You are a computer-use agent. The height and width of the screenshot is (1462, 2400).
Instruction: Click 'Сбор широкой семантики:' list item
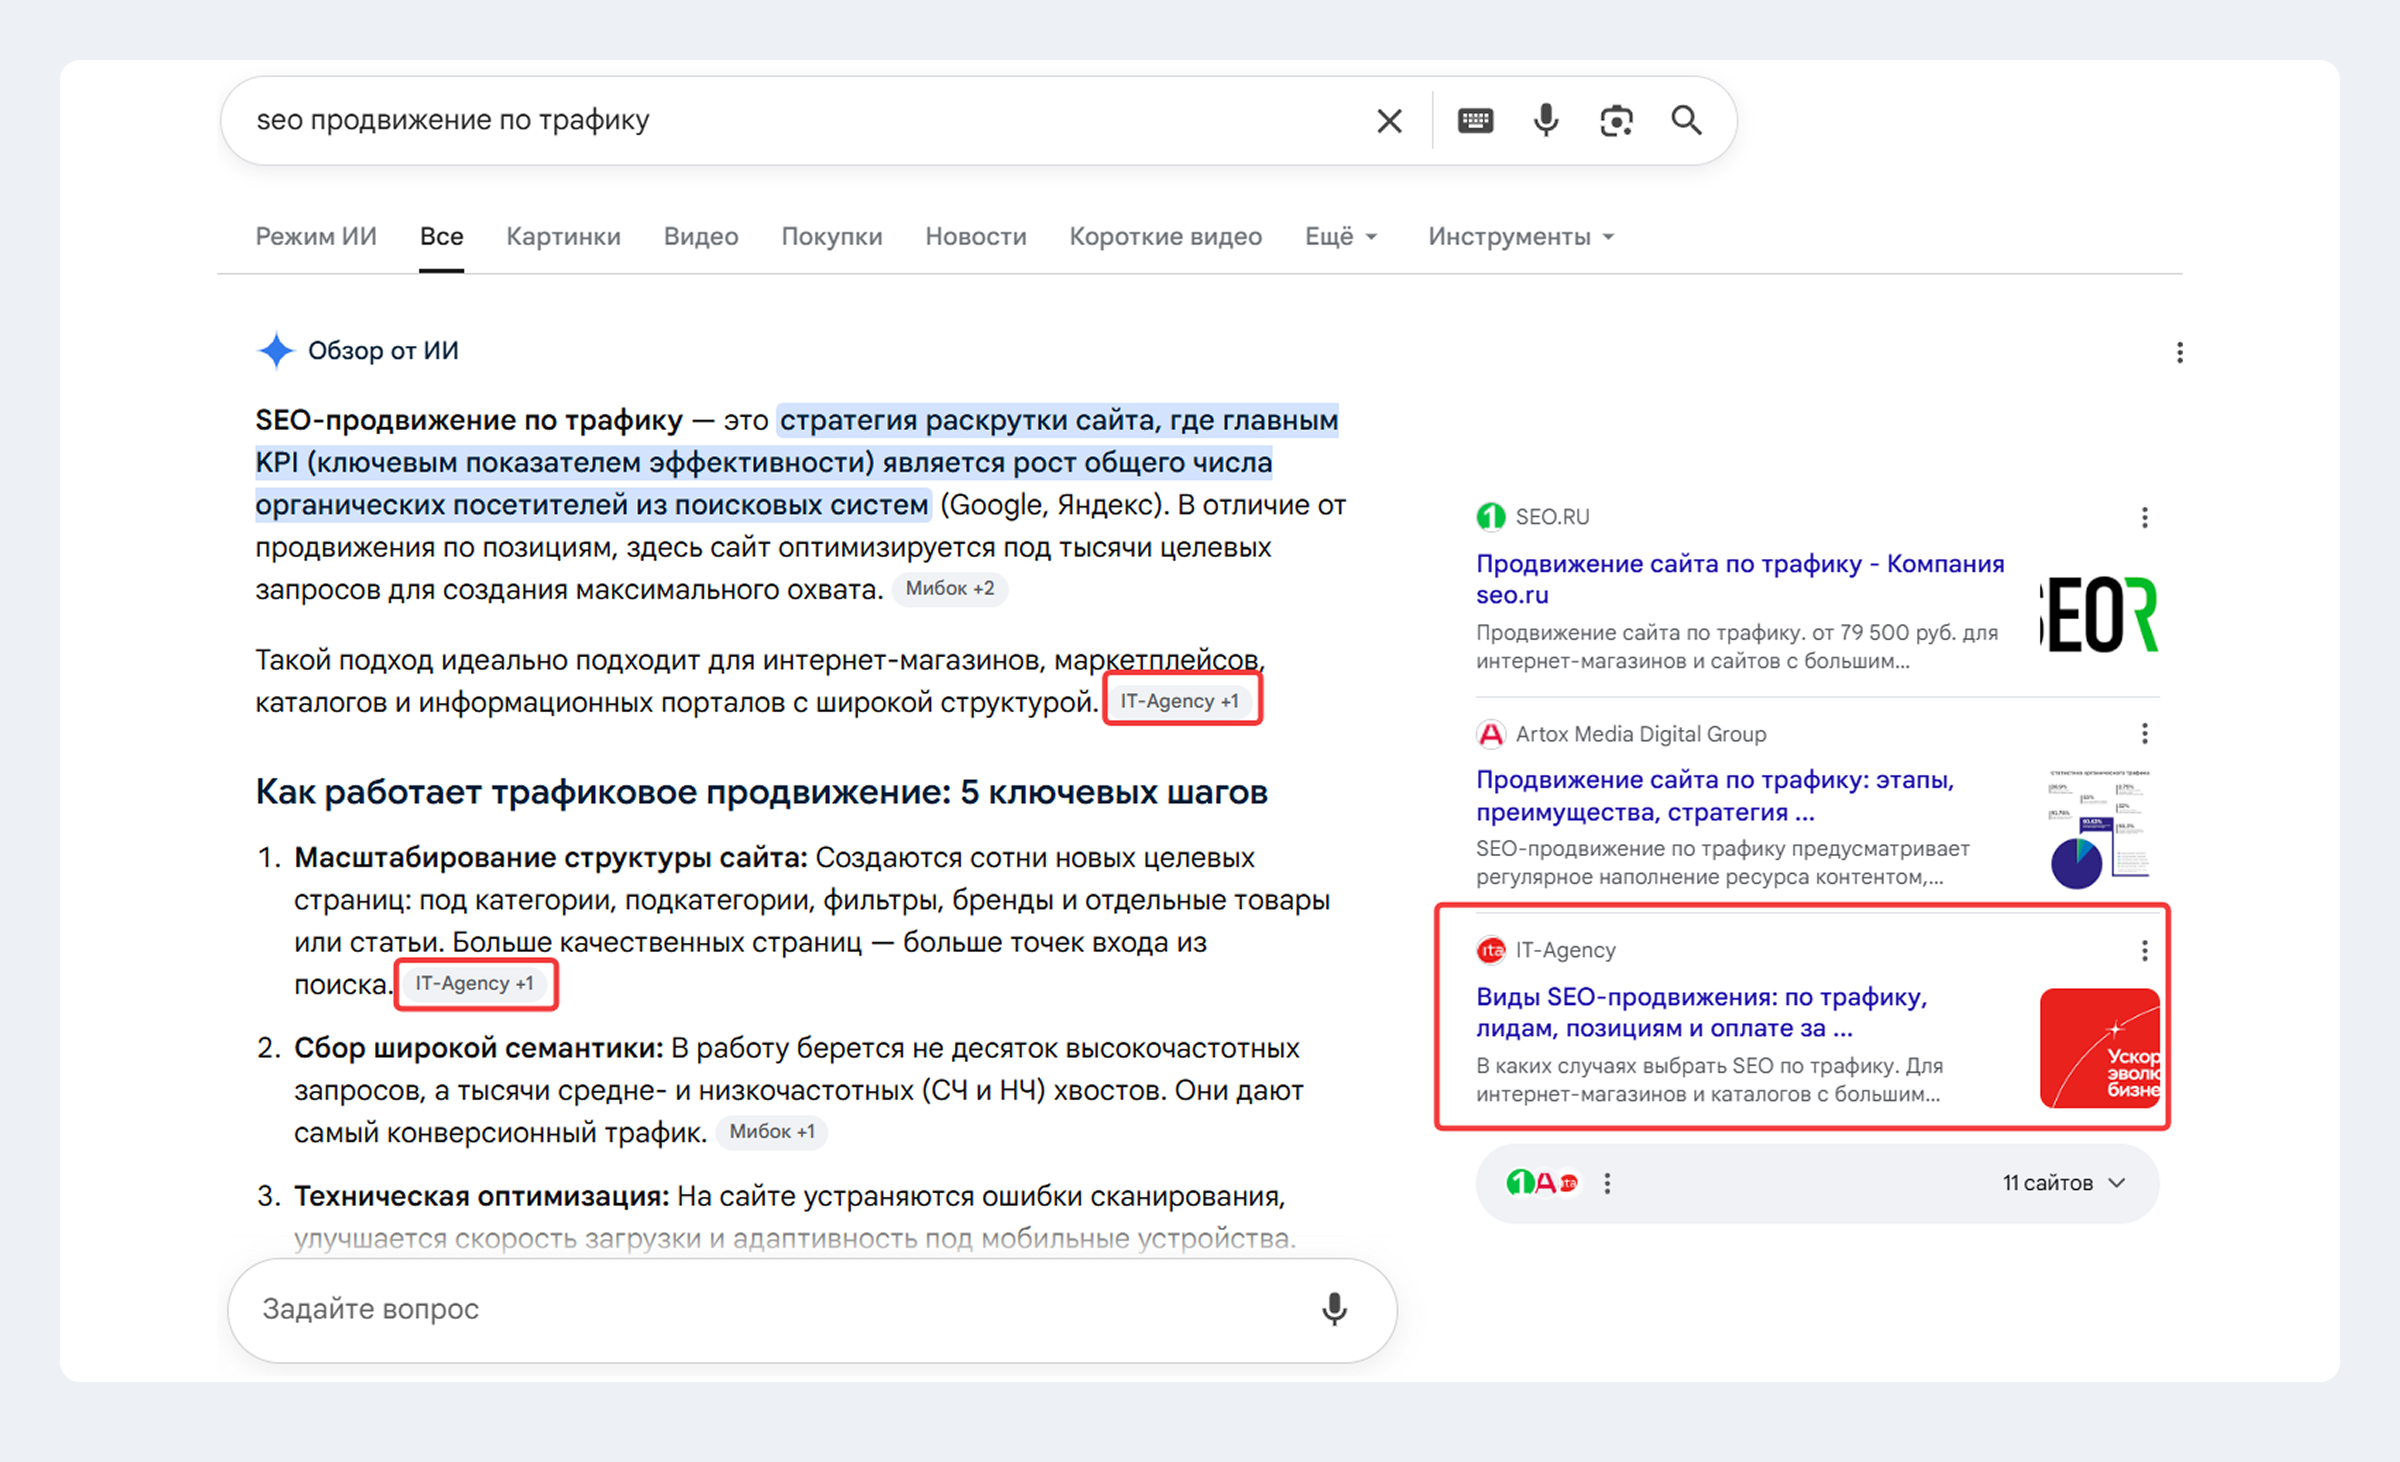(x=478, y=1048)
